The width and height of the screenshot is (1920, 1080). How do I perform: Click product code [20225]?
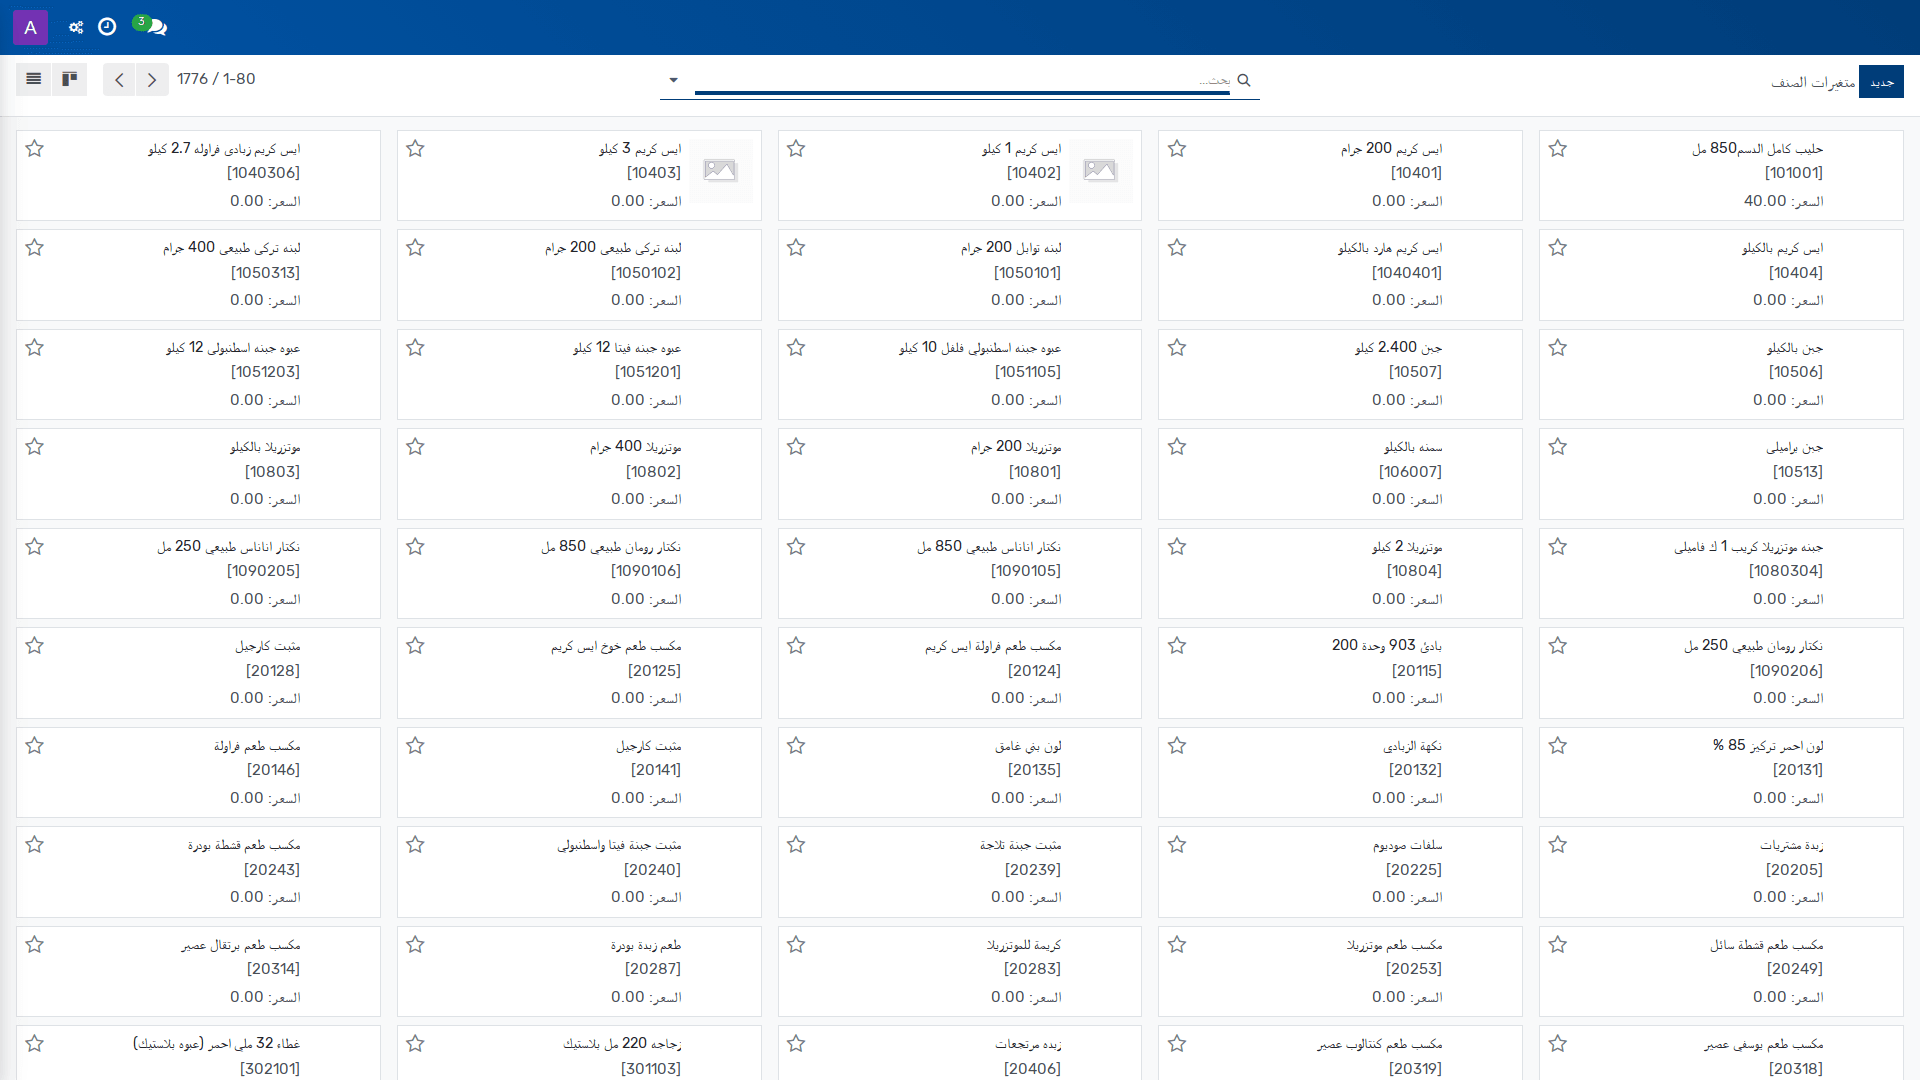1414,870
